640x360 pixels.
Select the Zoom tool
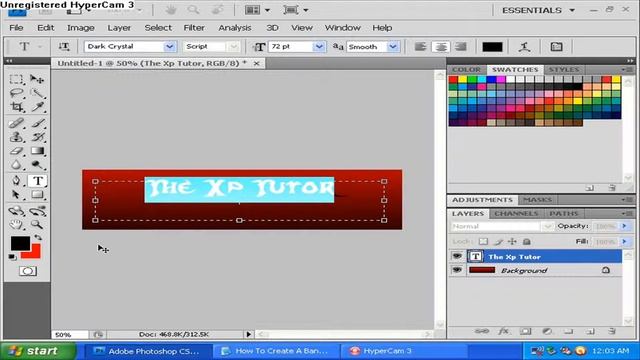point(37,224)
